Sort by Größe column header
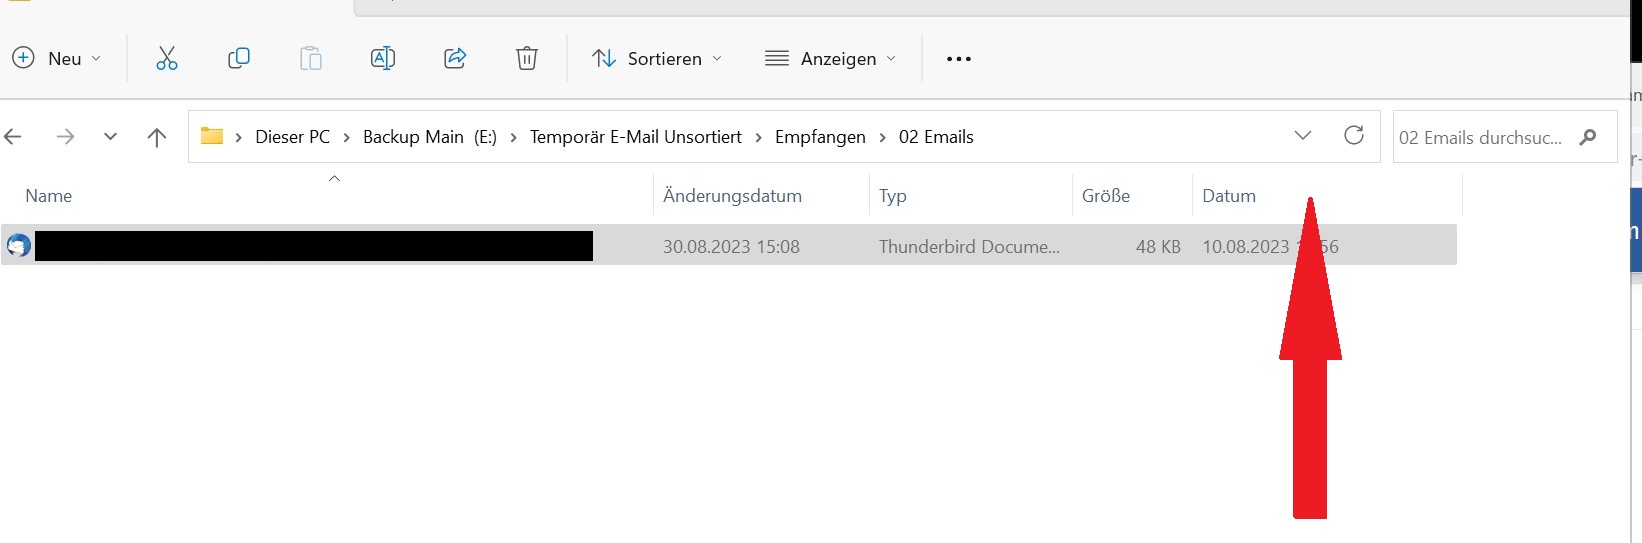This screenshot has width=1642, height=543. point(1106,196)
